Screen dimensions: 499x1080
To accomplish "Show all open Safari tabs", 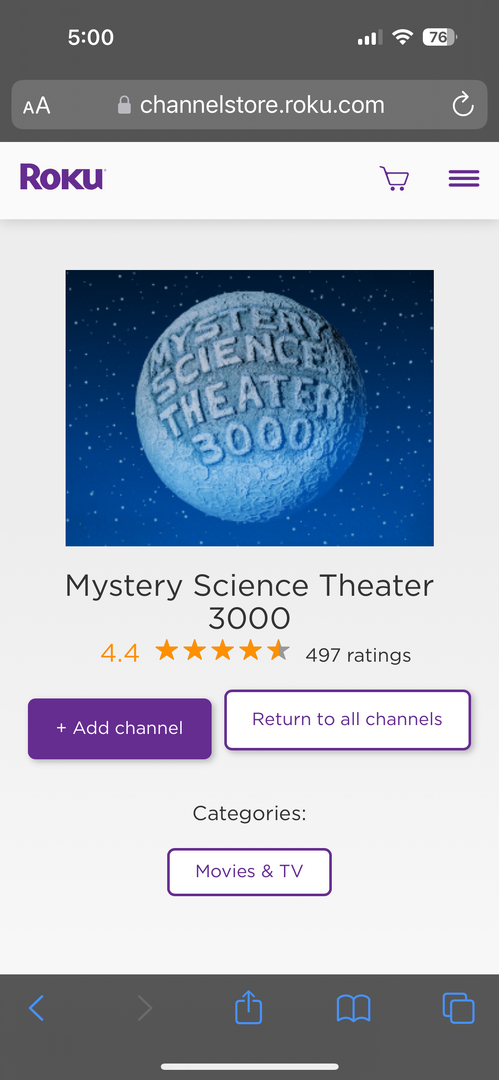I will point(458,1008).
